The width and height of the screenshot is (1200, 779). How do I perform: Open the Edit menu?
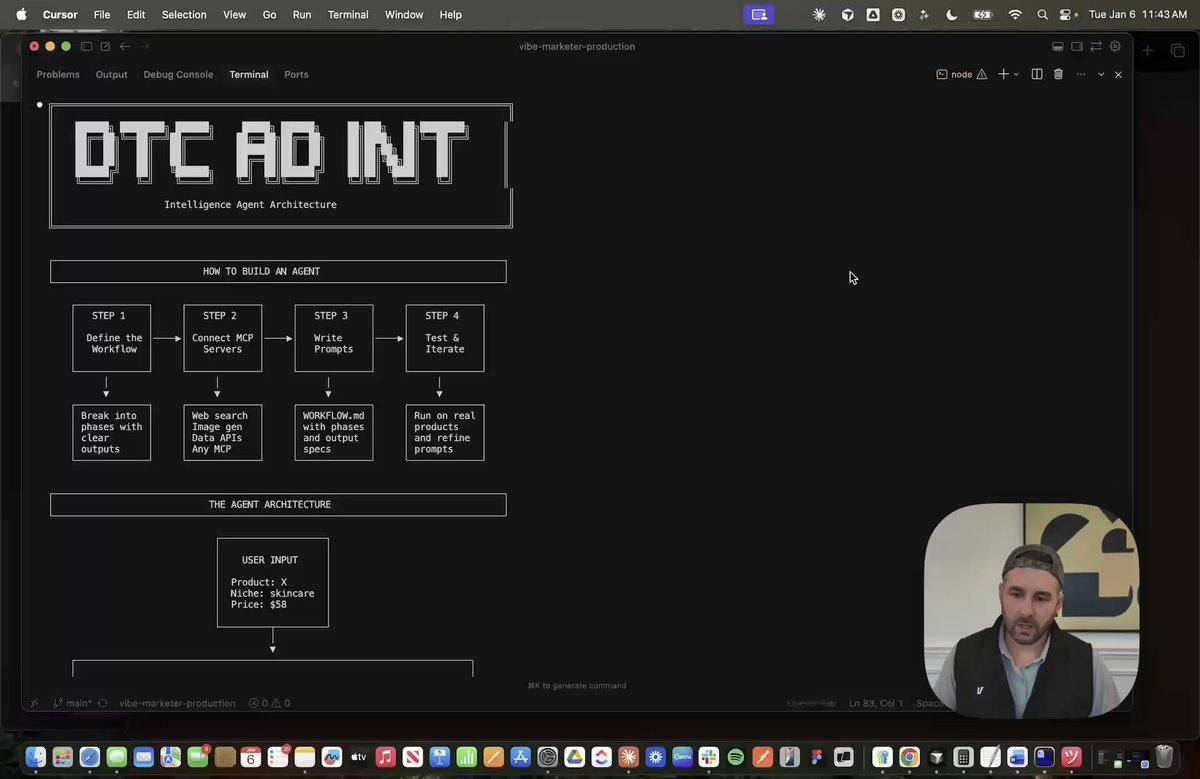tap(136, 14)
